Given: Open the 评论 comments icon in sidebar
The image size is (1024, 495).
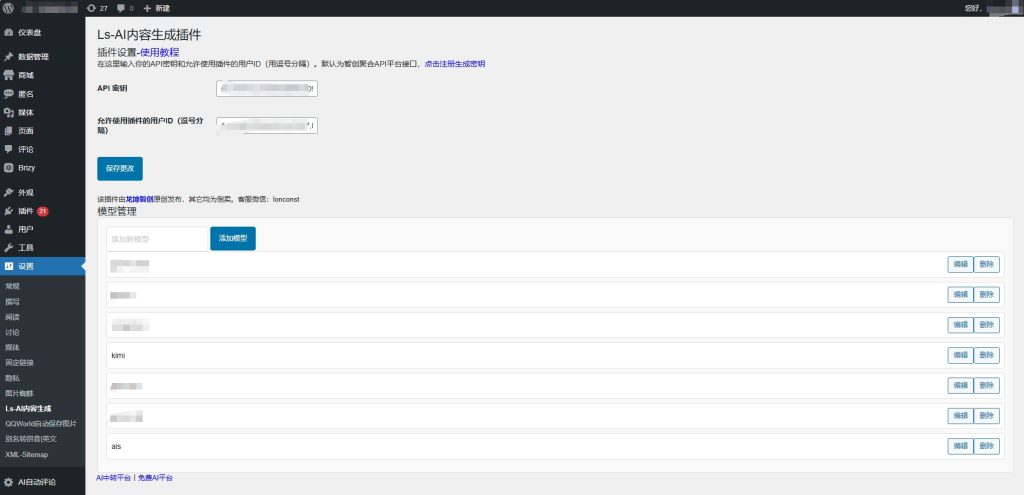Looking at the screenshot, I should coord(8,149).
